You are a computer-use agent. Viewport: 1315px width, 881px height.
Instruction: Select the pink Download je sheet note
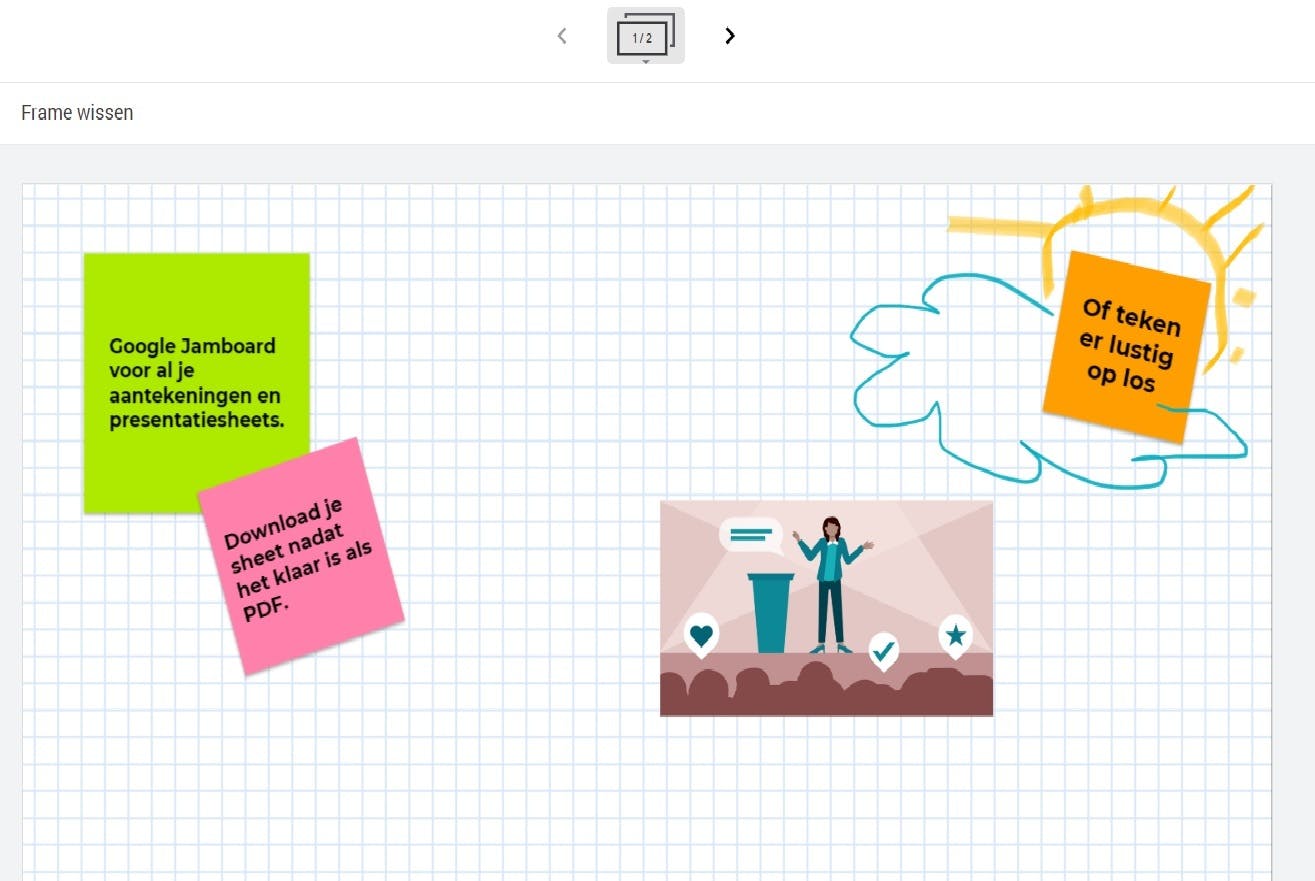(301, 555)
